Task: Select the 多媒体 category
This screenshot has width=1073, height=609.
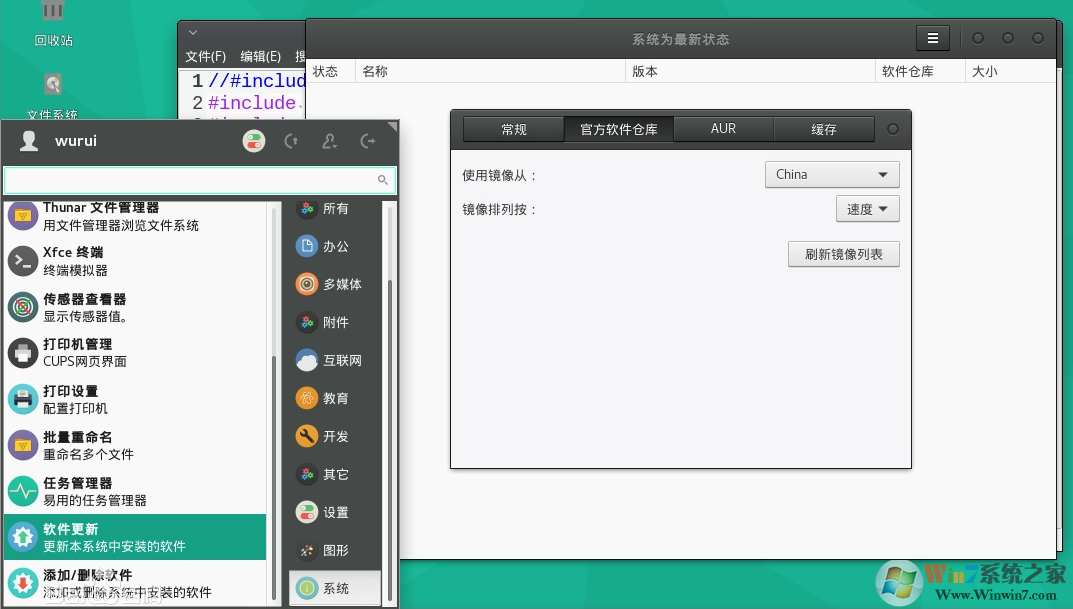Action: tap(330, 284)
